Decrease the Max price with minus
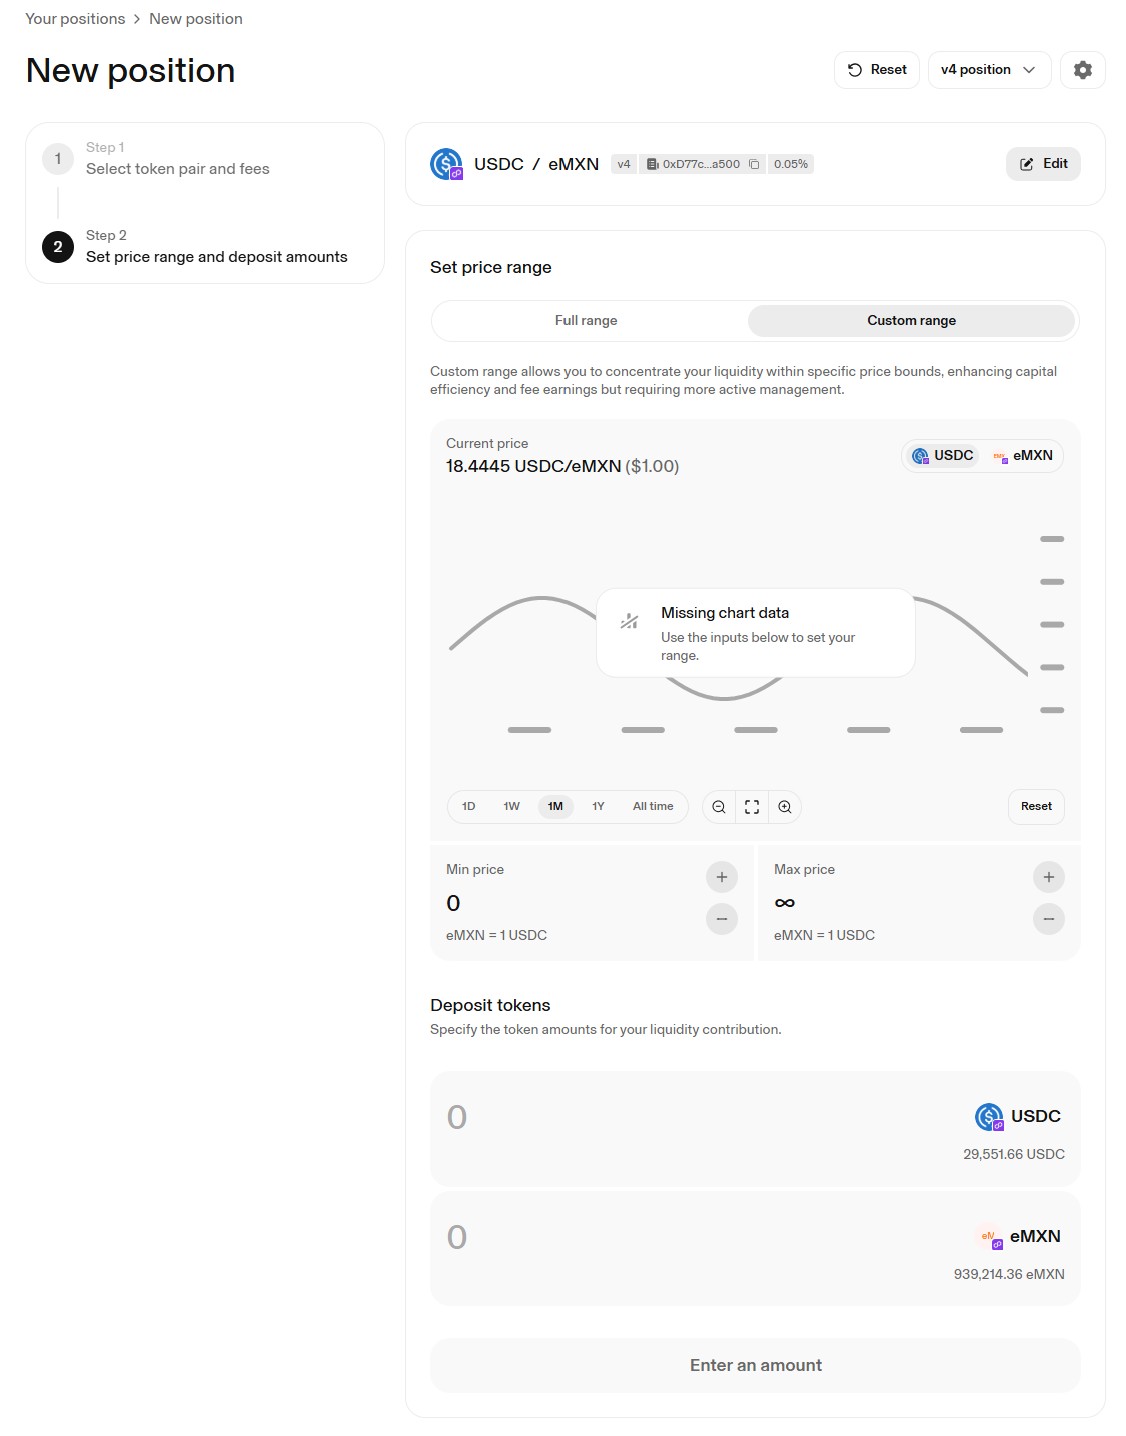 coord(1048,919)
